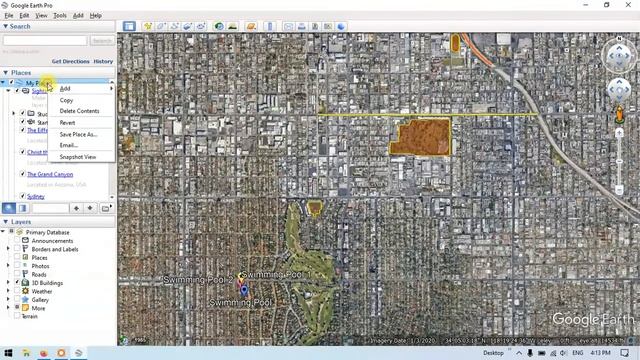Open the planet switcher Saturn icon
The height and width of the screenshot is (360, 640).
(251, 27)
